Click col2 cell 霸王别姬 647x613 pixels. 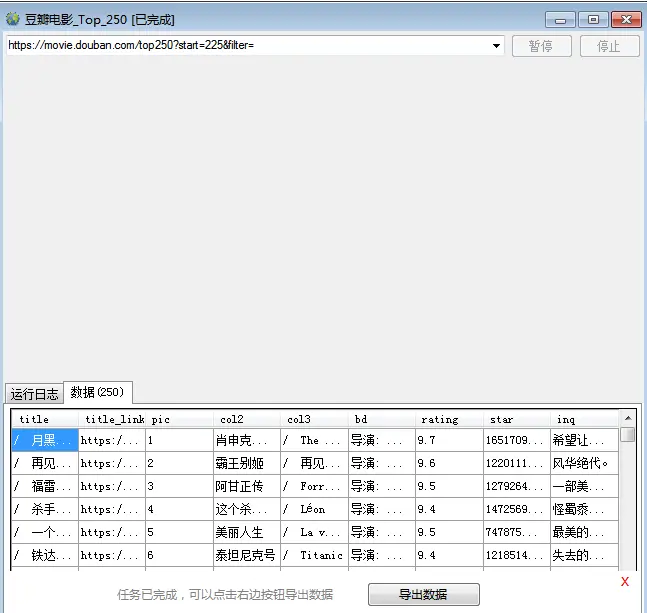click(247, 463)
